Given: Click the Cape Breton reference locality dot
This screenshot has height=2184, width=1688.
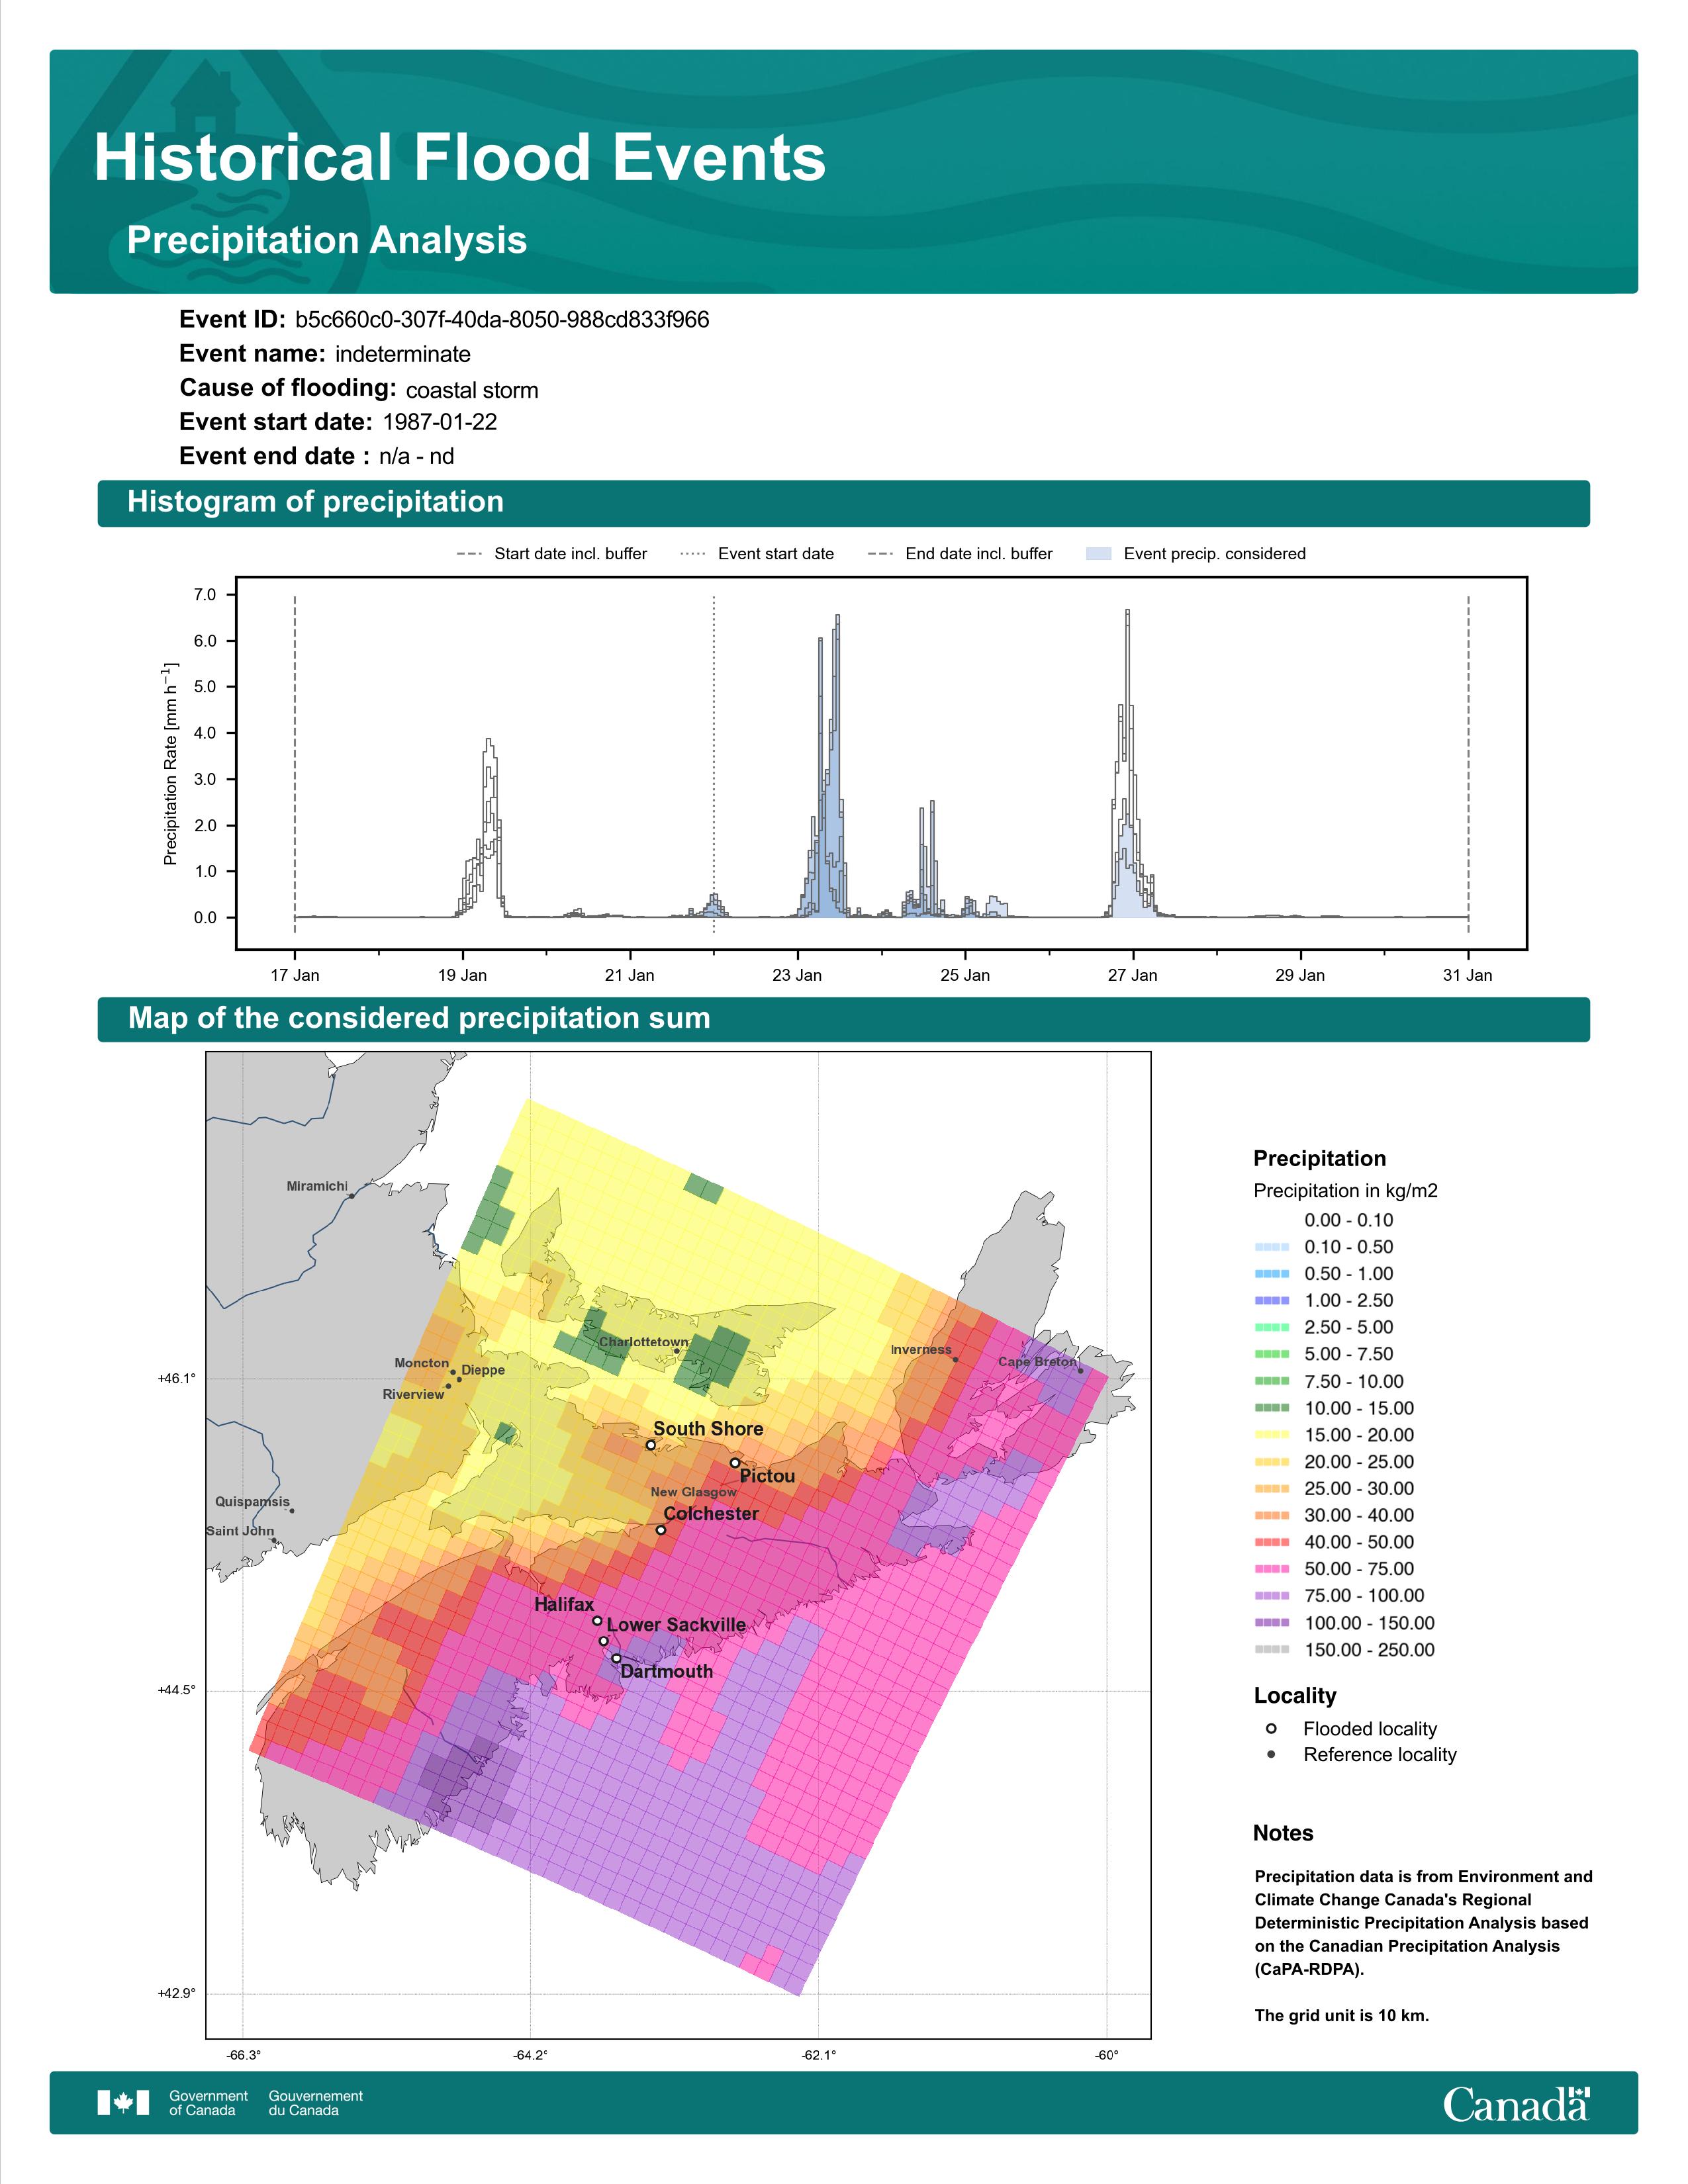Looking at the screenshot, I should (1081, 1370).
